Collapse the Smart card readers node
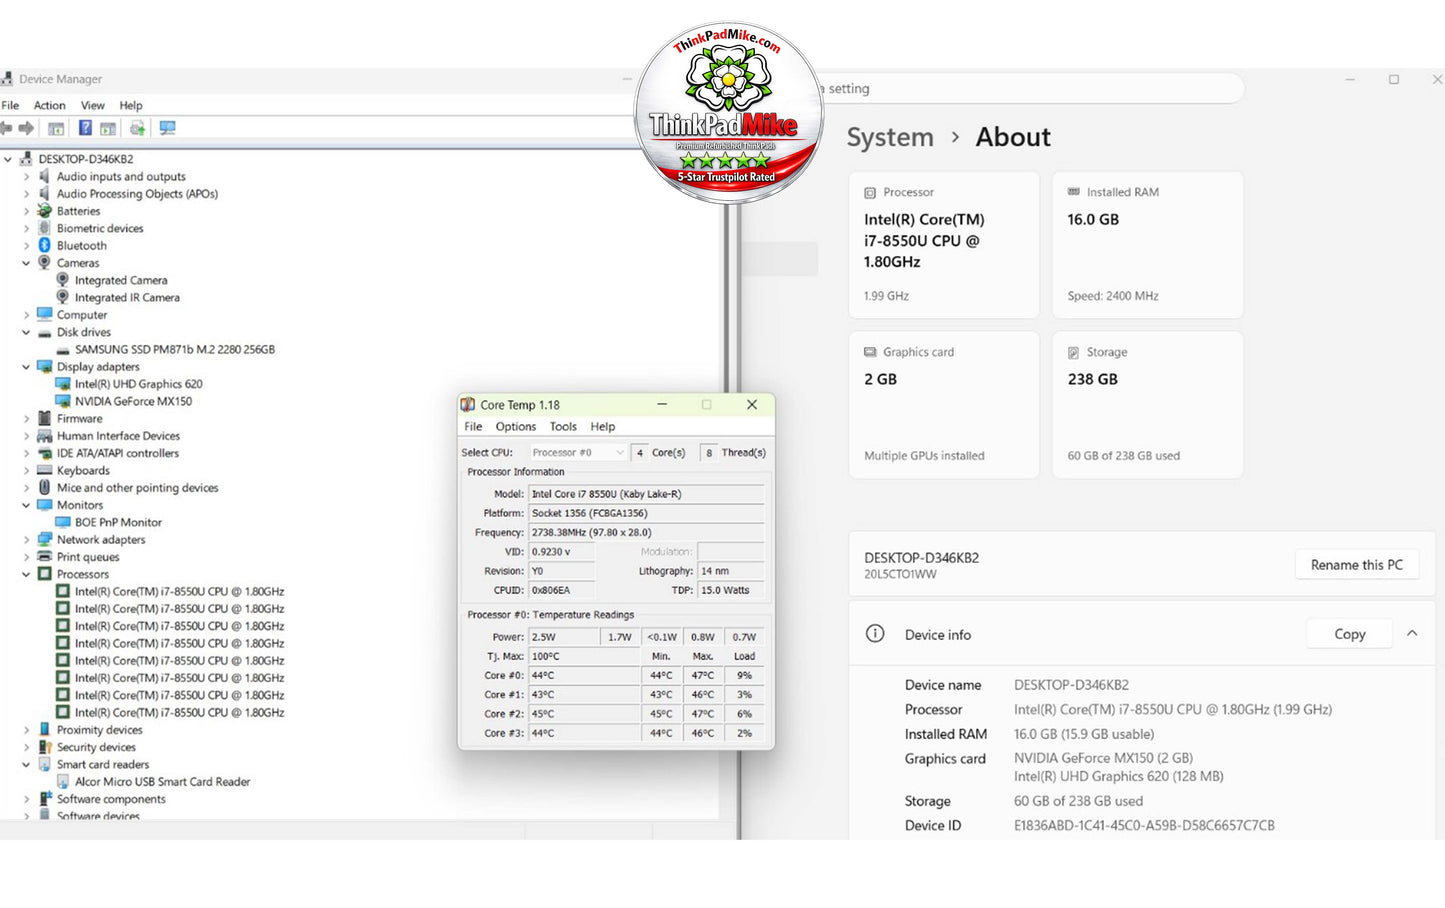The height and width of the screenshot is (908, 1445). [x=27, y=765]
